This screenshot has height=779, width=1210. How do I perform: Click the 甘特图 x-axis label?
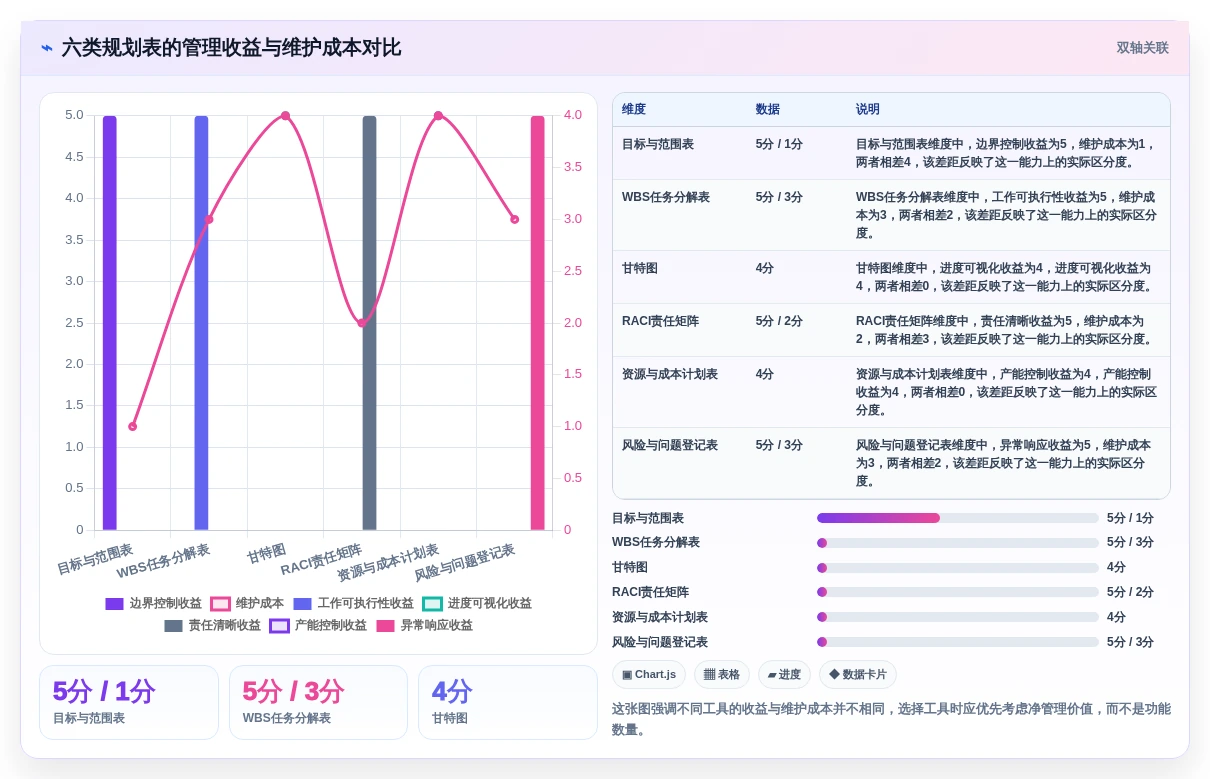[x=267, y=553]
